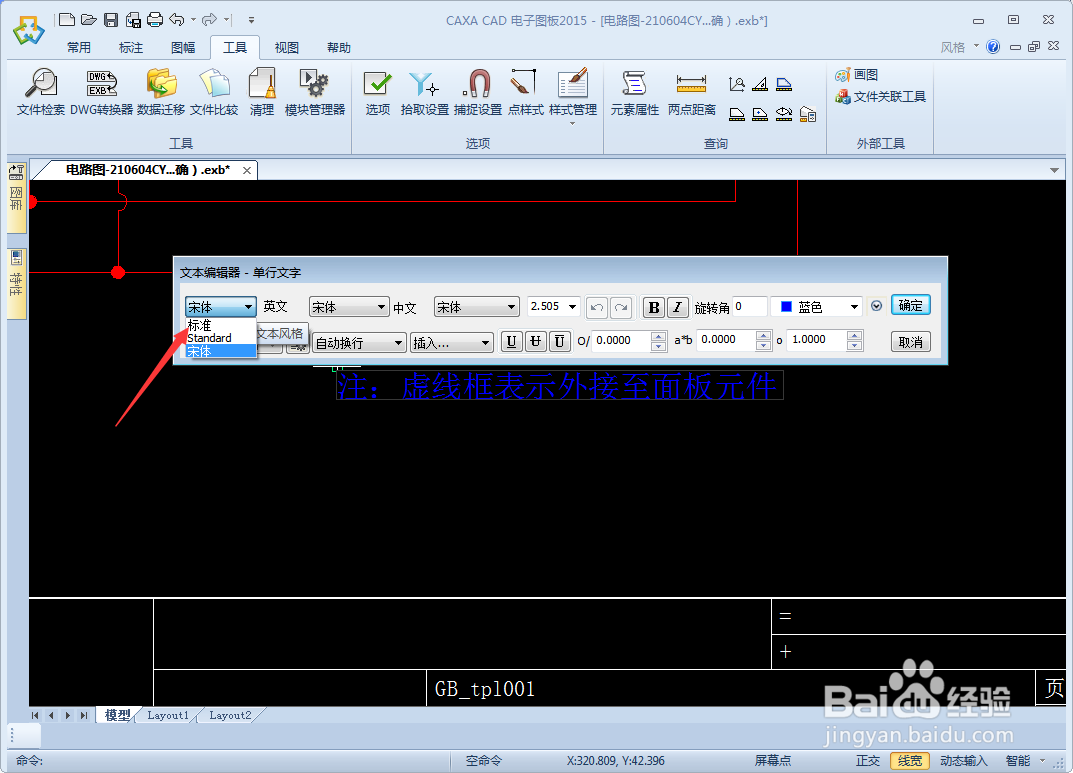The width and height of the screenshot is (1073, 773).
Task: Open 捕捉设置 snap settings
Action: [478, 92]
